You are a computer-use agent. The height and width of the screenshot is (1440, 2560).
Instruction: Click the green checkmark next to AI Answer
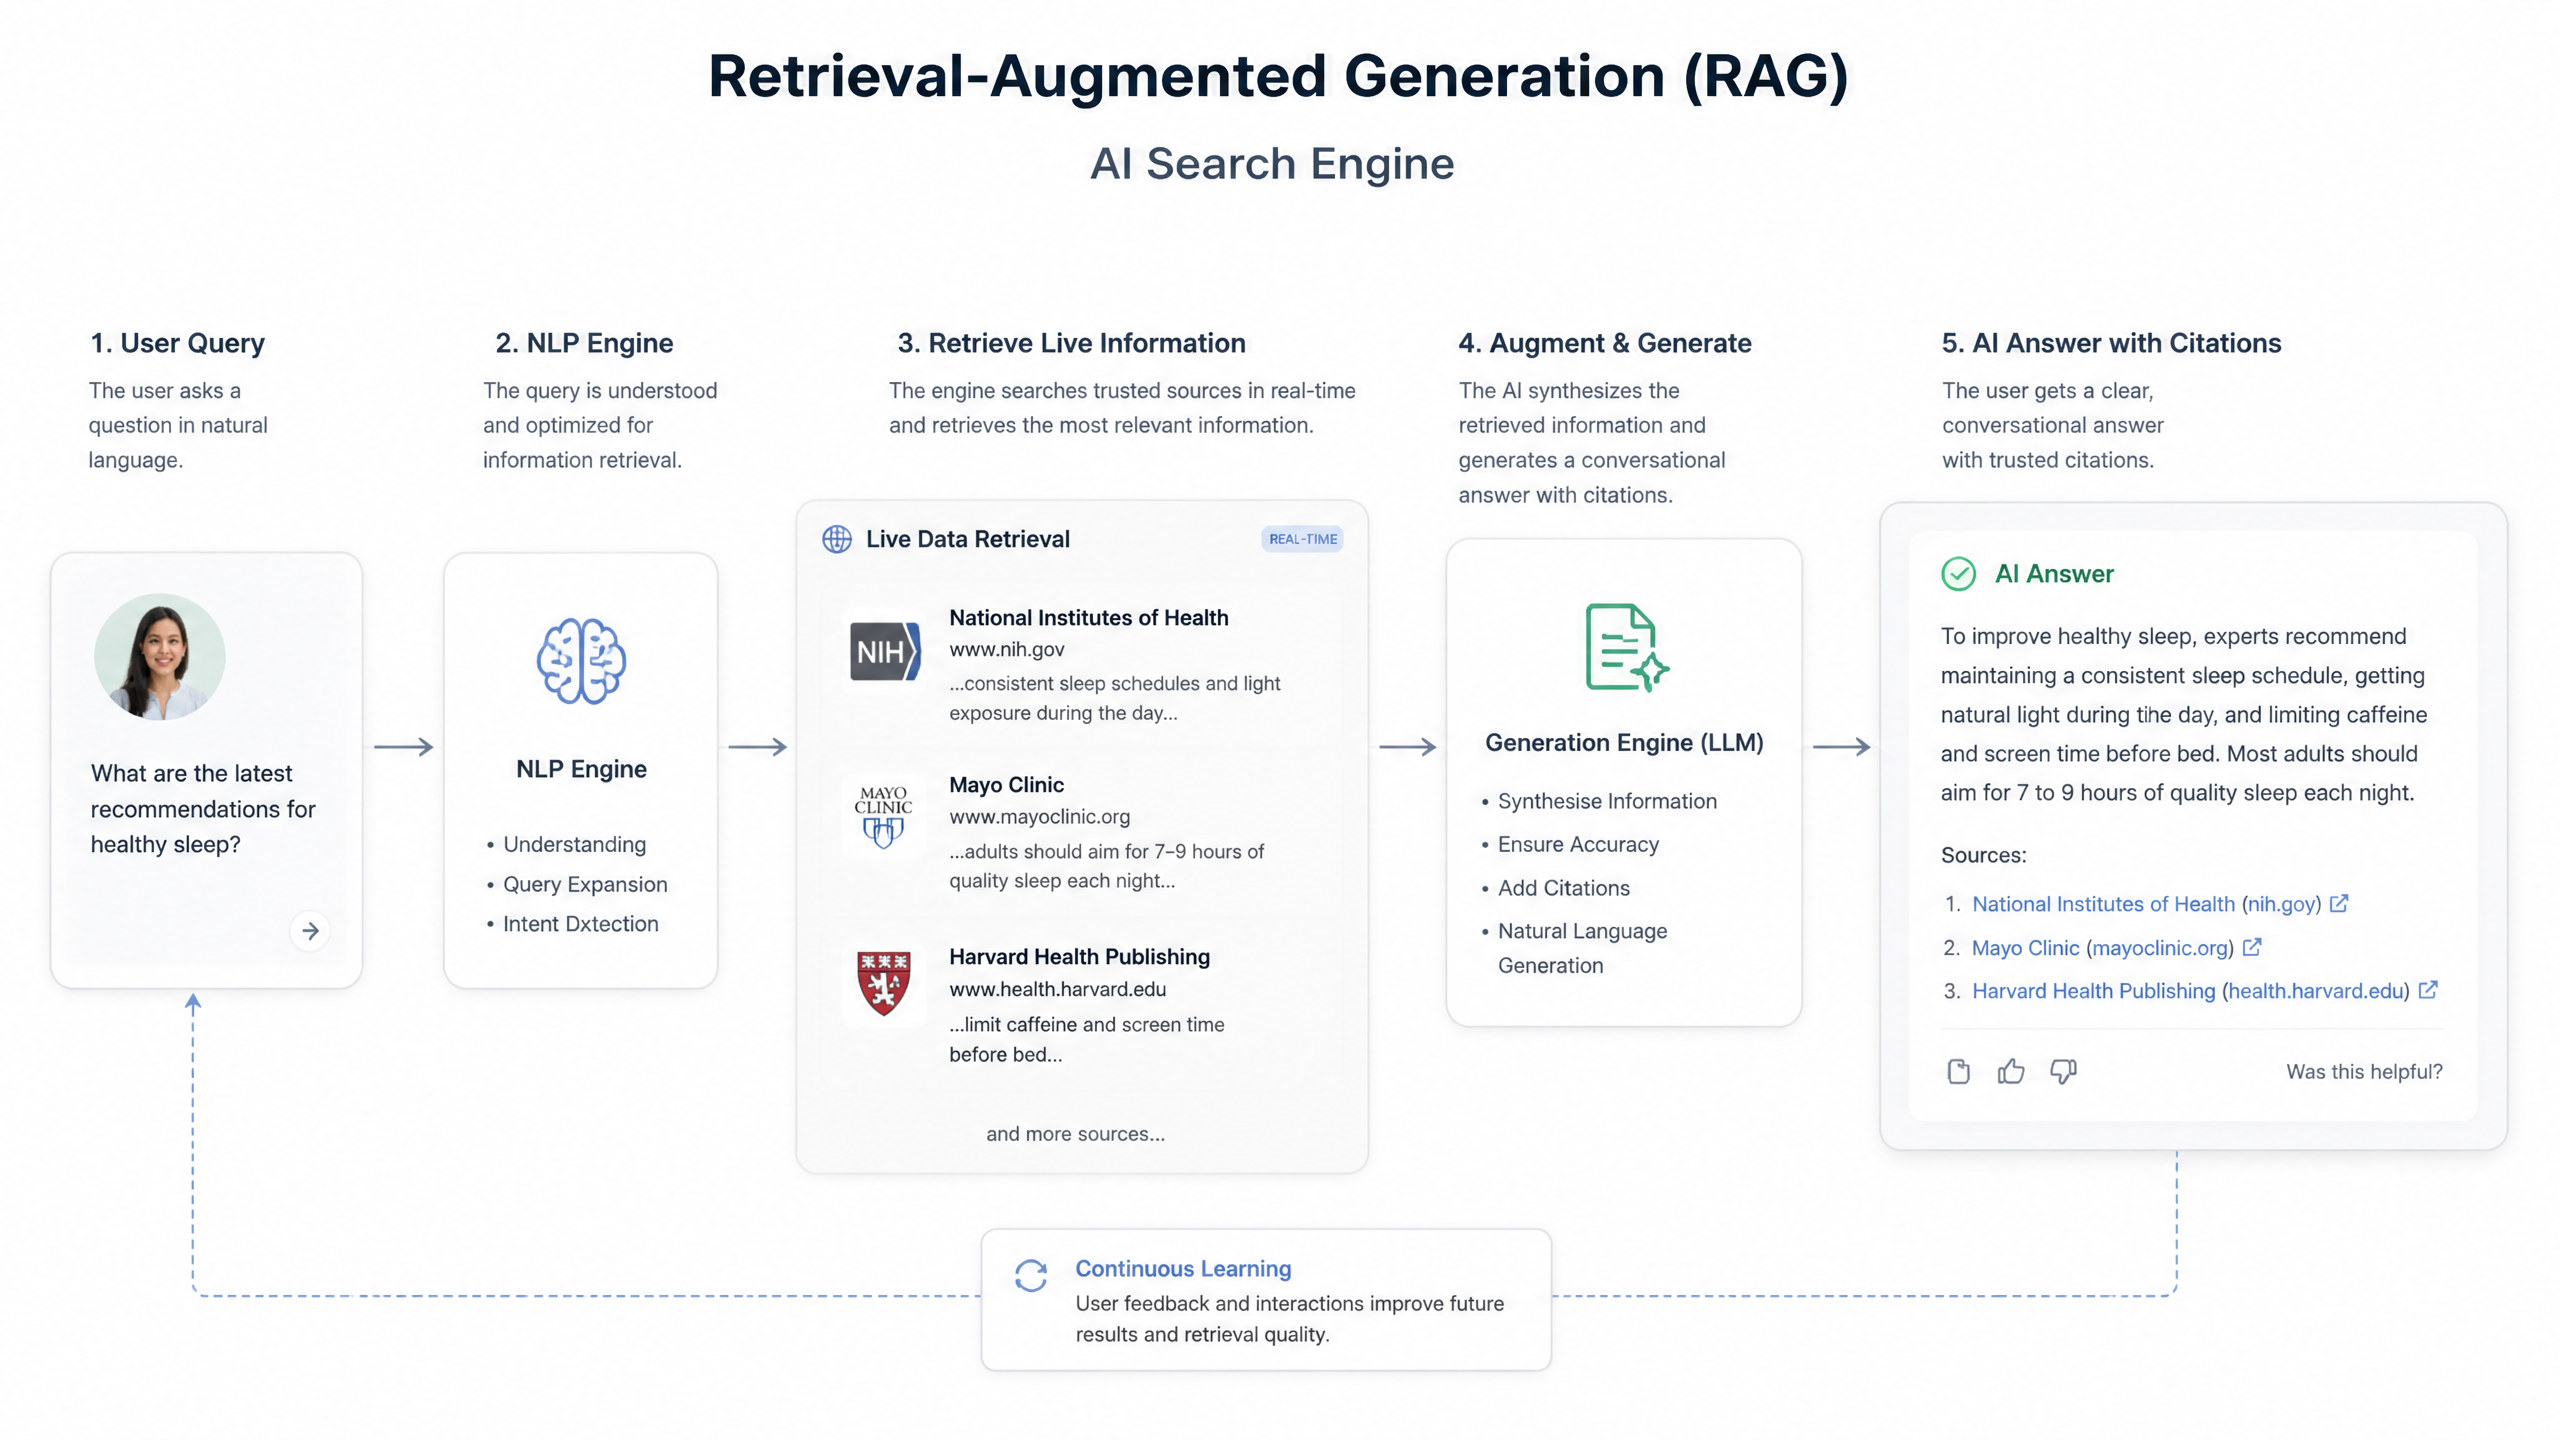(1958, 574)
